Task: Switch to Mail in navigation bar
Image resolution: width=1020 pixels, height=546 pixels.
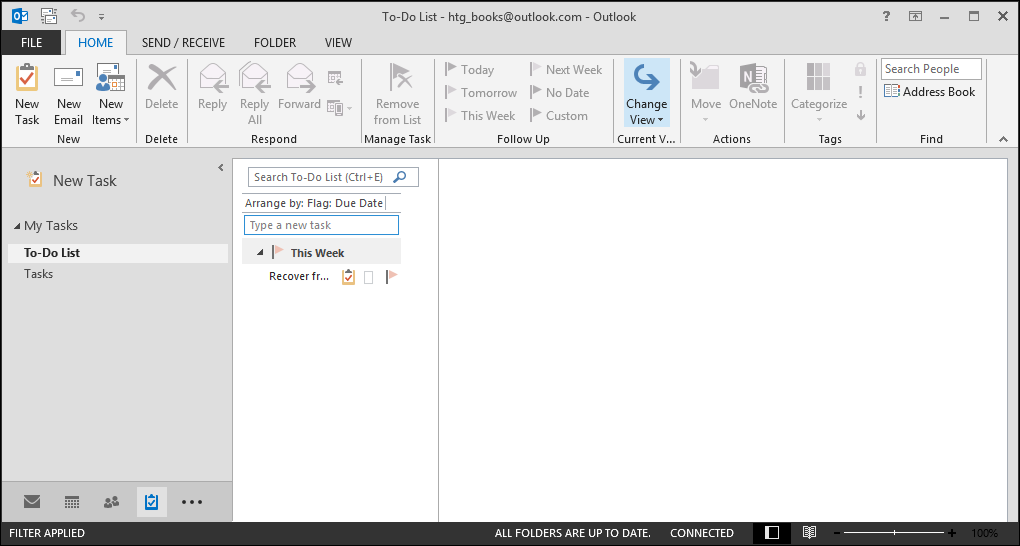Action: [x=32, y=502]
